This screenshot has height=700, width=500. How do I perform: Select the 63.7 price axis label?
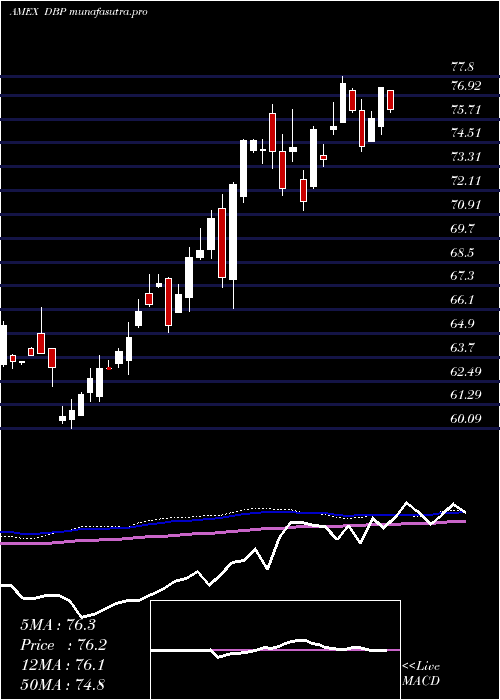point(463,347)
